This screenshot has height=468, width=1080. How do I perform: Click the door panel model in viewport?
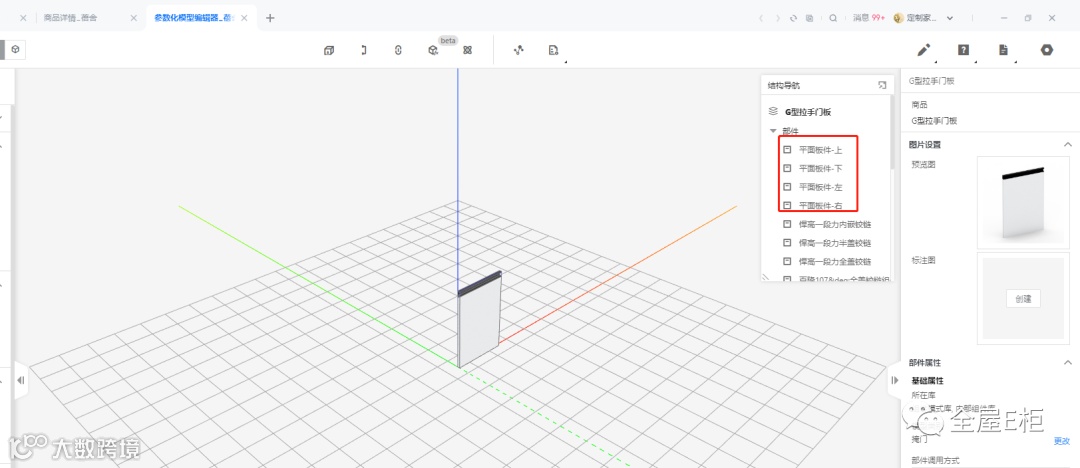479,321
